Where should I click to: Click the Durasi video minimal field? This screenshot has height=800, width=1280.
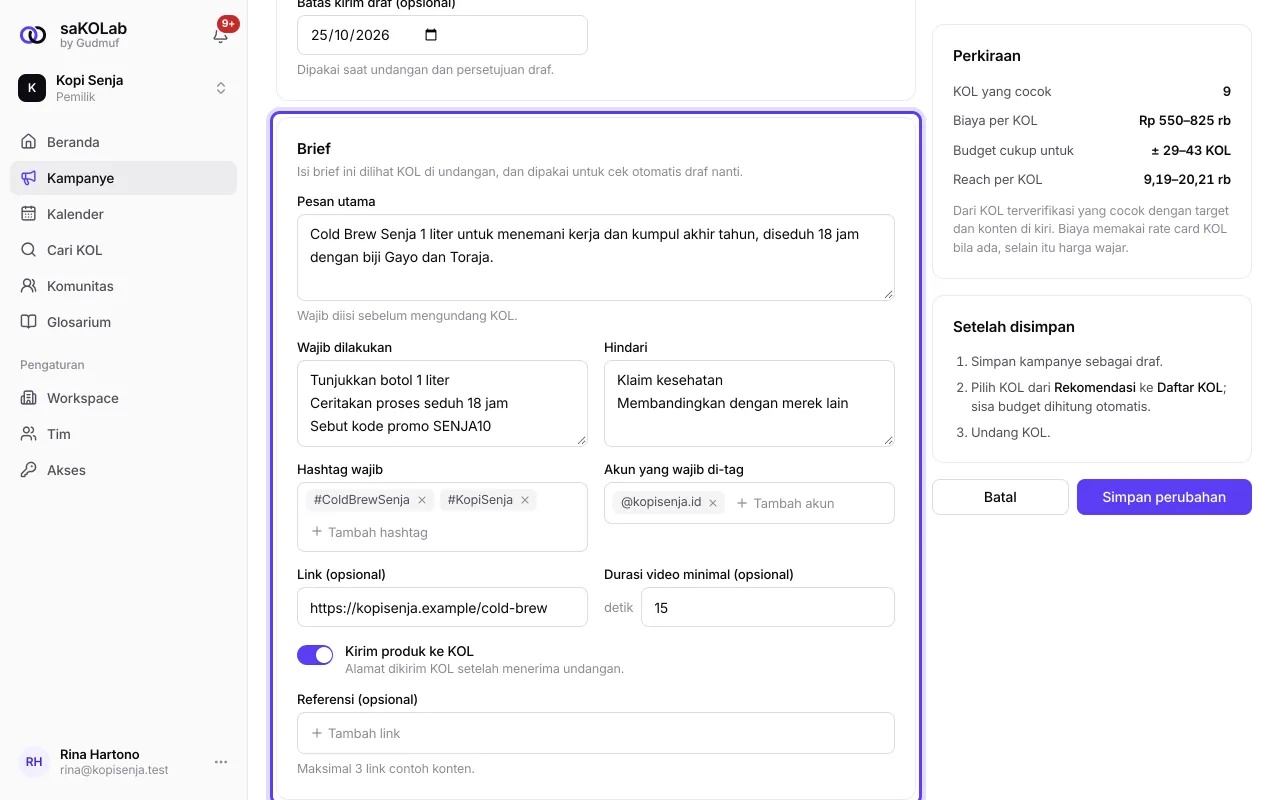coord(768,607)
